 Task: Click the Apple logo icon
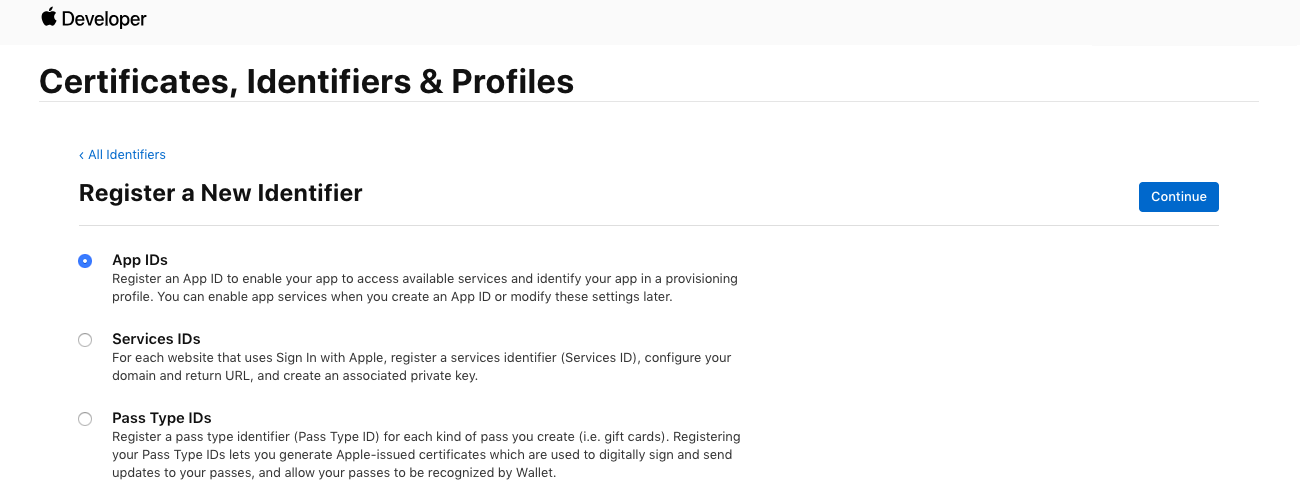[49, 17]
